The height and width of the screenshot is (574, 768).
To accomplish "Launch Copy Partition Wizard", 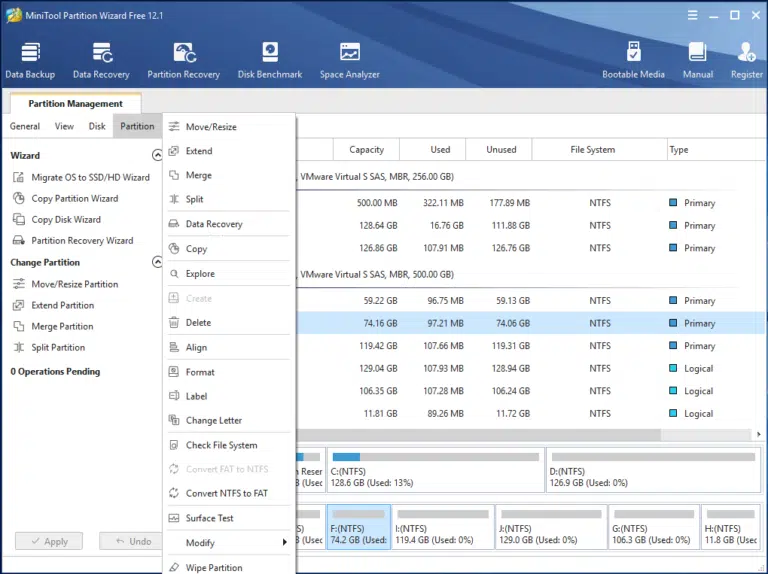I will [66, 198].
